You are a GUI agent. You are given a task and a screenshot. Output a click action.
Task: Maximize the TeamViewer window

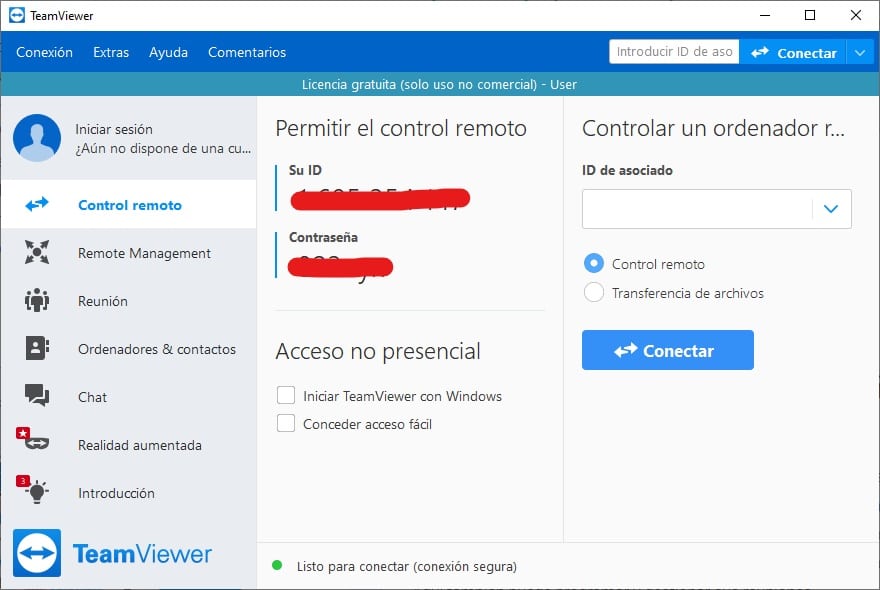tap(810, 15)
